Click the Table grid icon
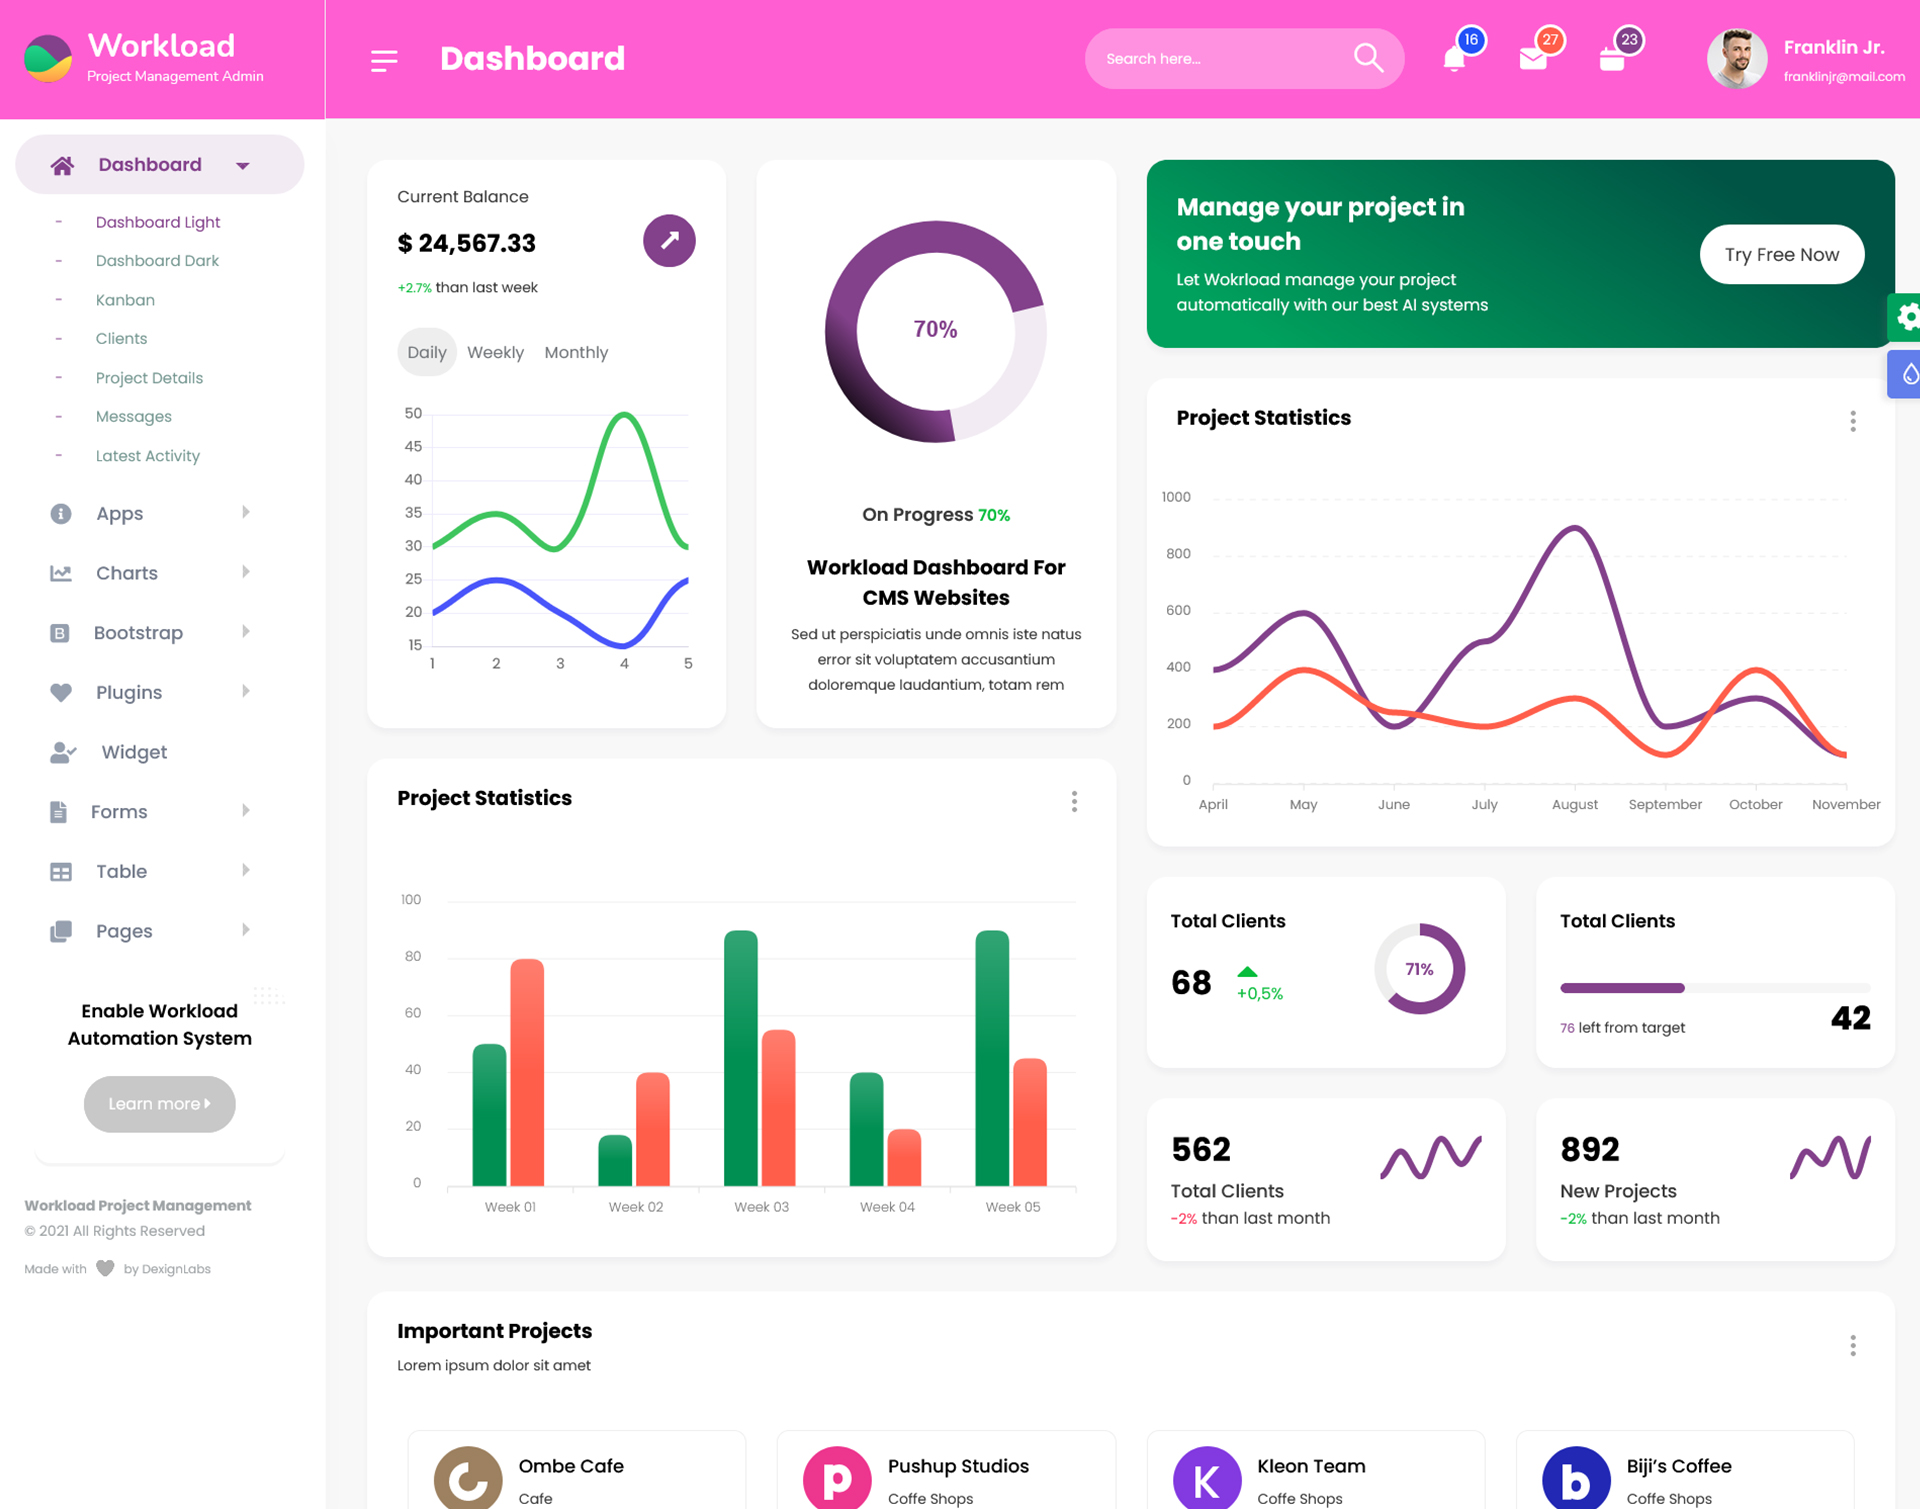Viewport: 1920px width, 1509px height. coord(61,872)
